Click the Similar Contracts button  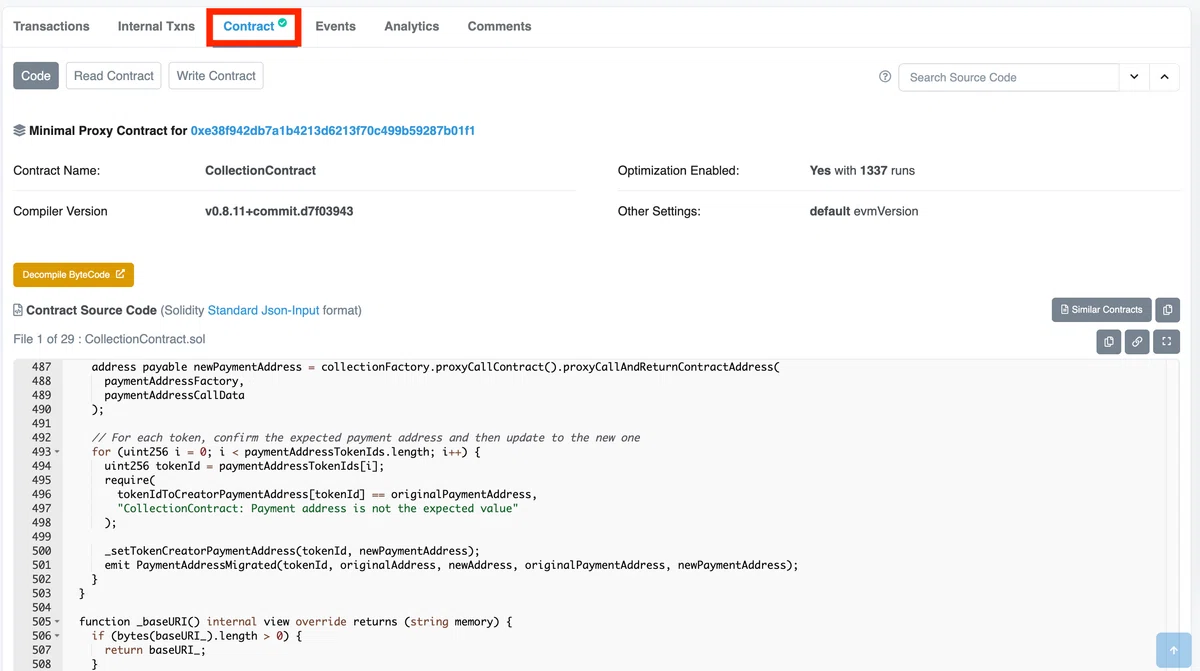(x=1101, y=310)
